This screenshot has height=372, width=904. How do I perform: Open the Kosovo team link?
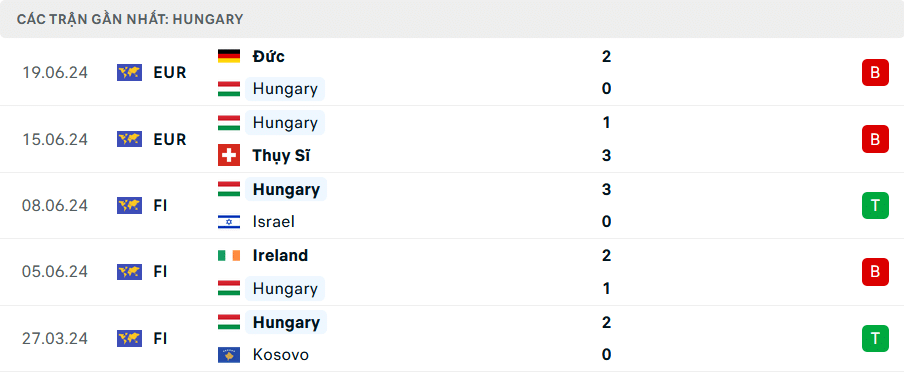(x=281, y=355)
